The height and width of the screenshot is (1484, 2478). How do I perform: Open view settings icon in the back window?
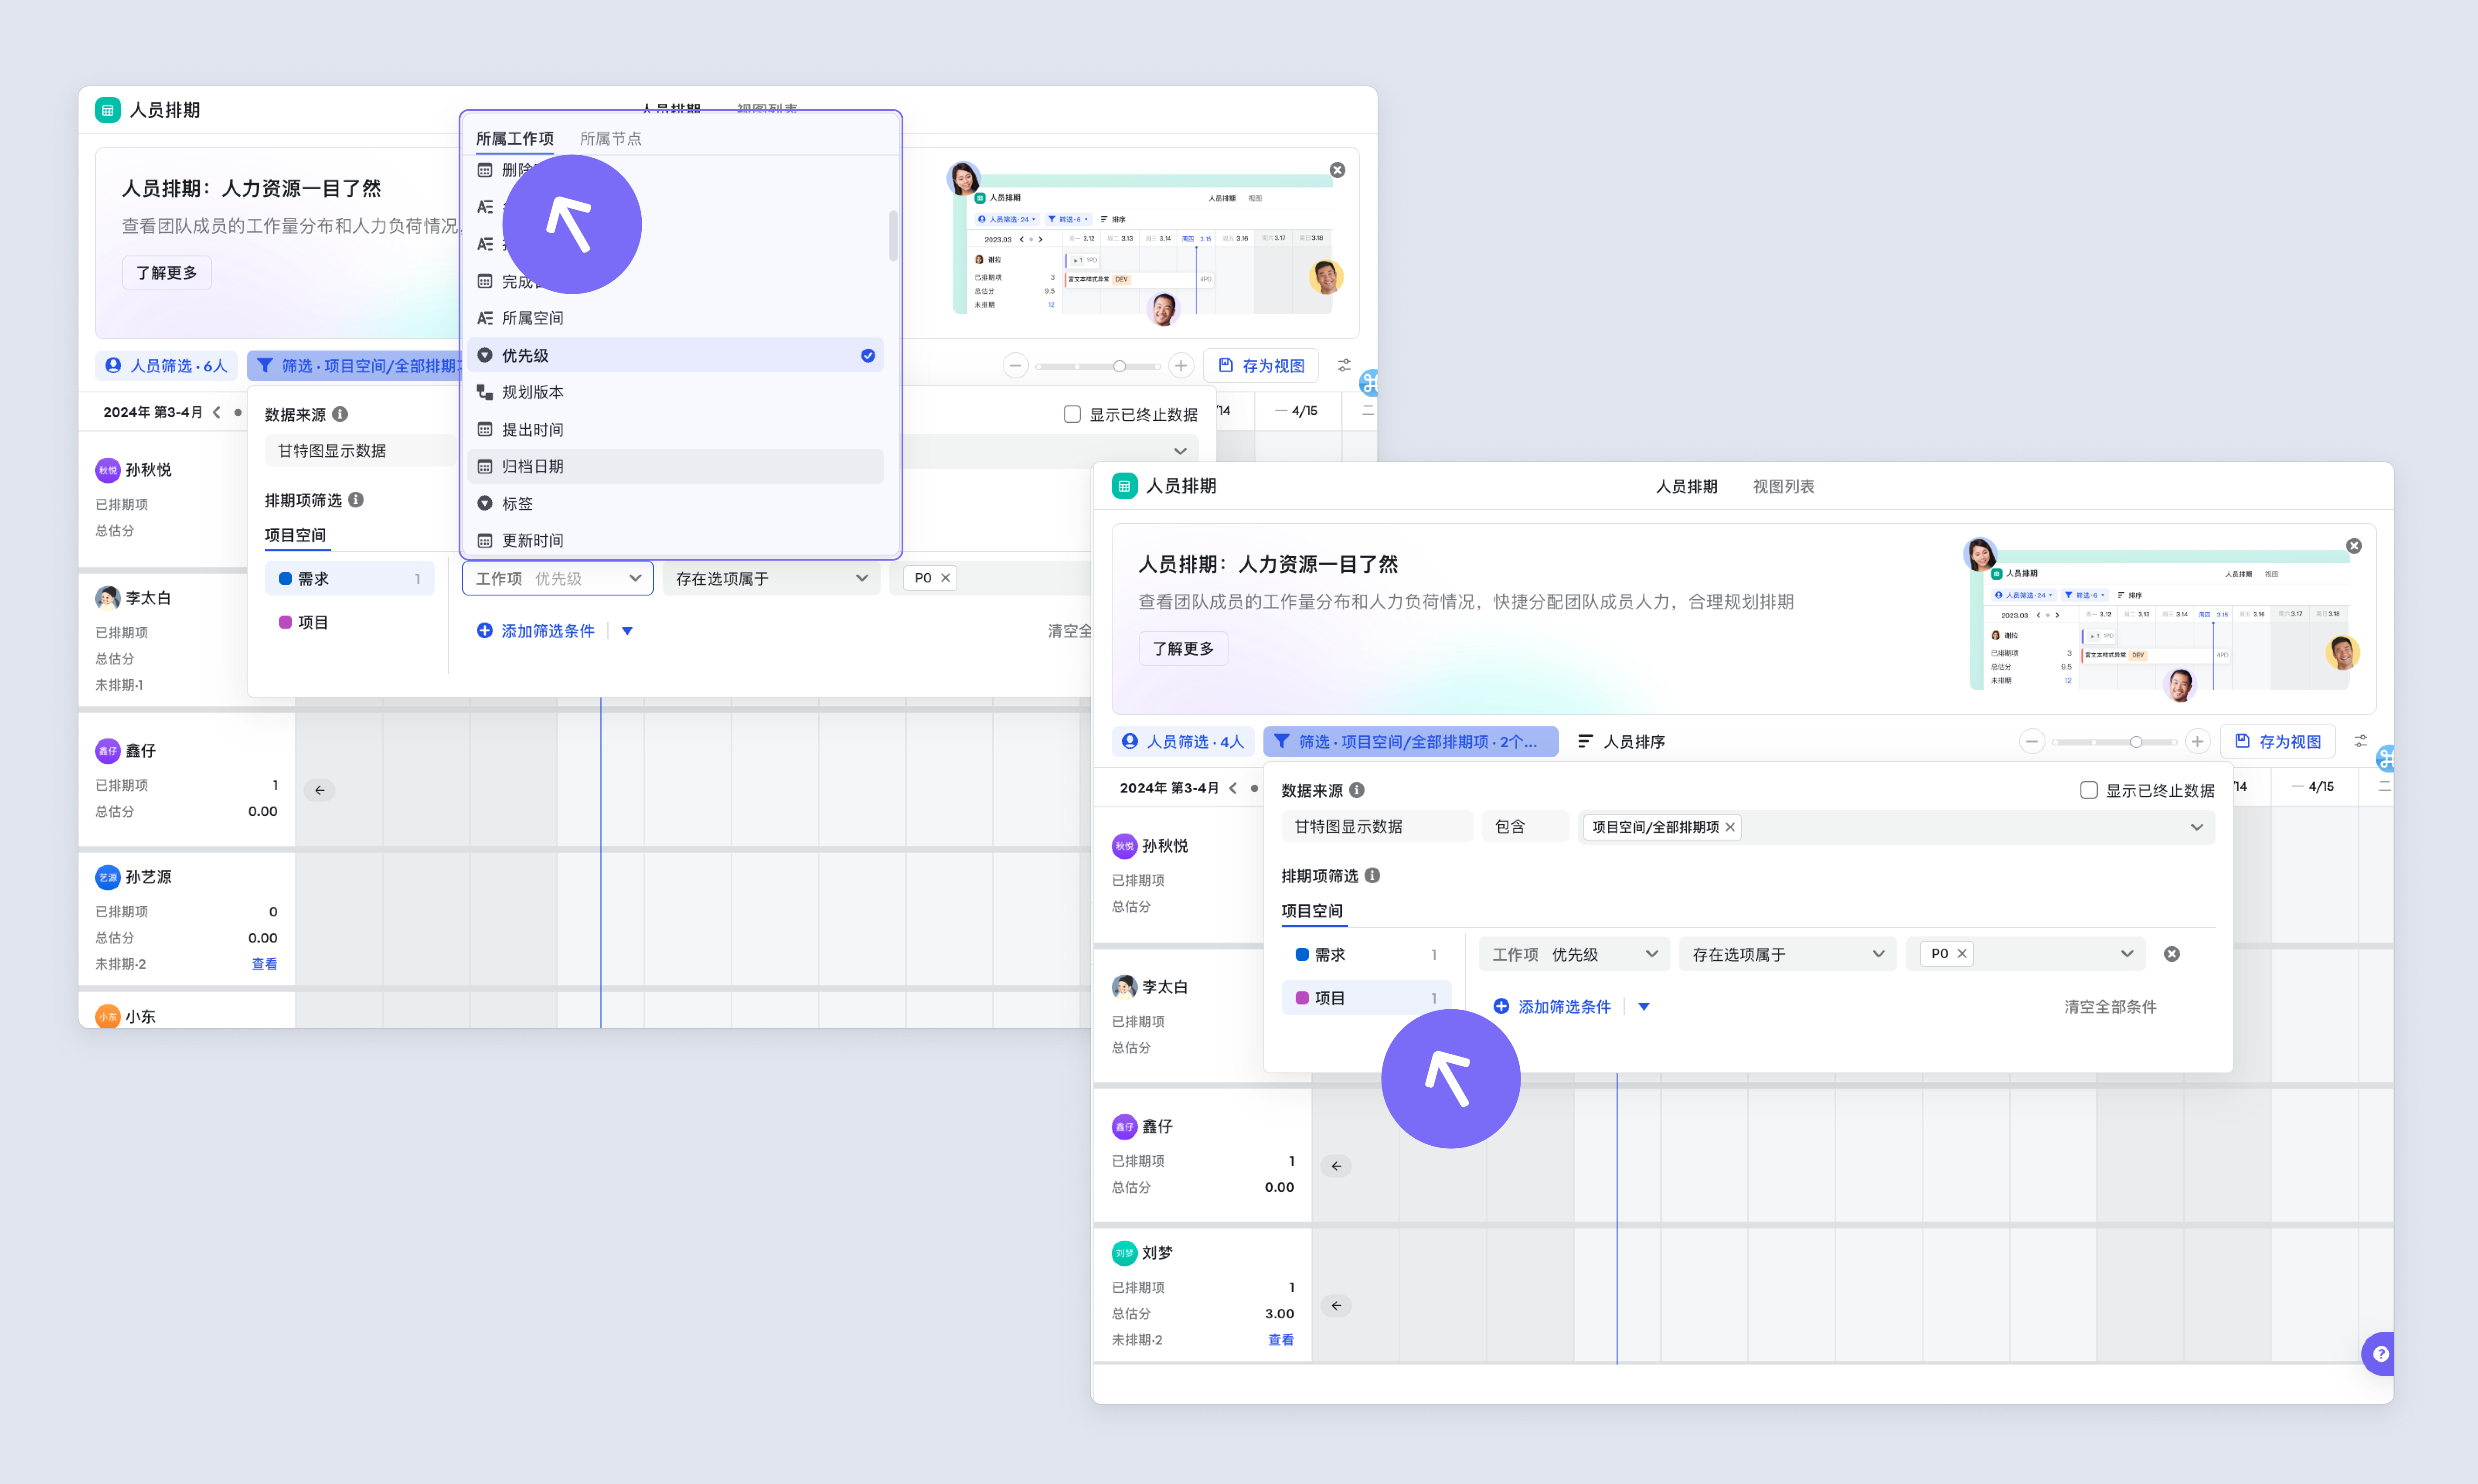1344,366
